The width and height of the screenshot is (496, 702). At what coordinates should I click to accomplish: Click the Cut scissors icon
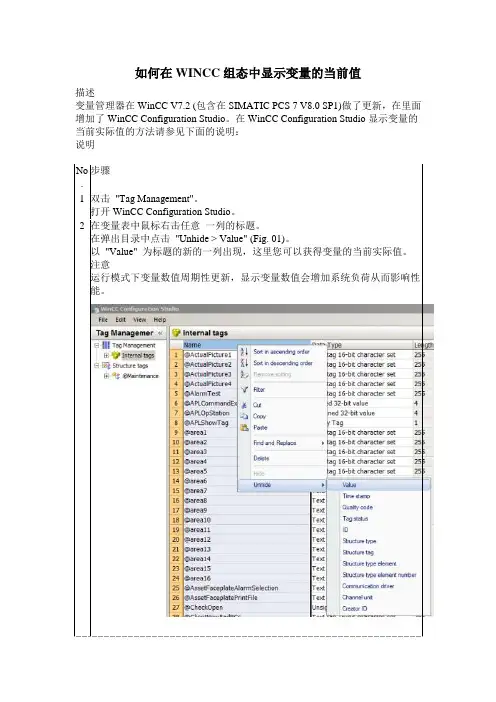click(x=244, y=405)
